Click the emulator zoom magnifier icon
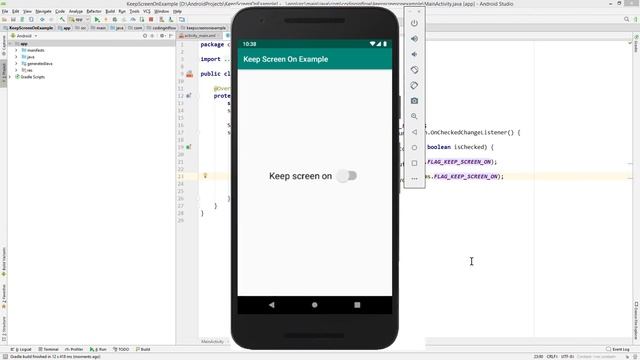Viewport: 640px width, 360px height. pyautogui.click(x=414, y=116)
